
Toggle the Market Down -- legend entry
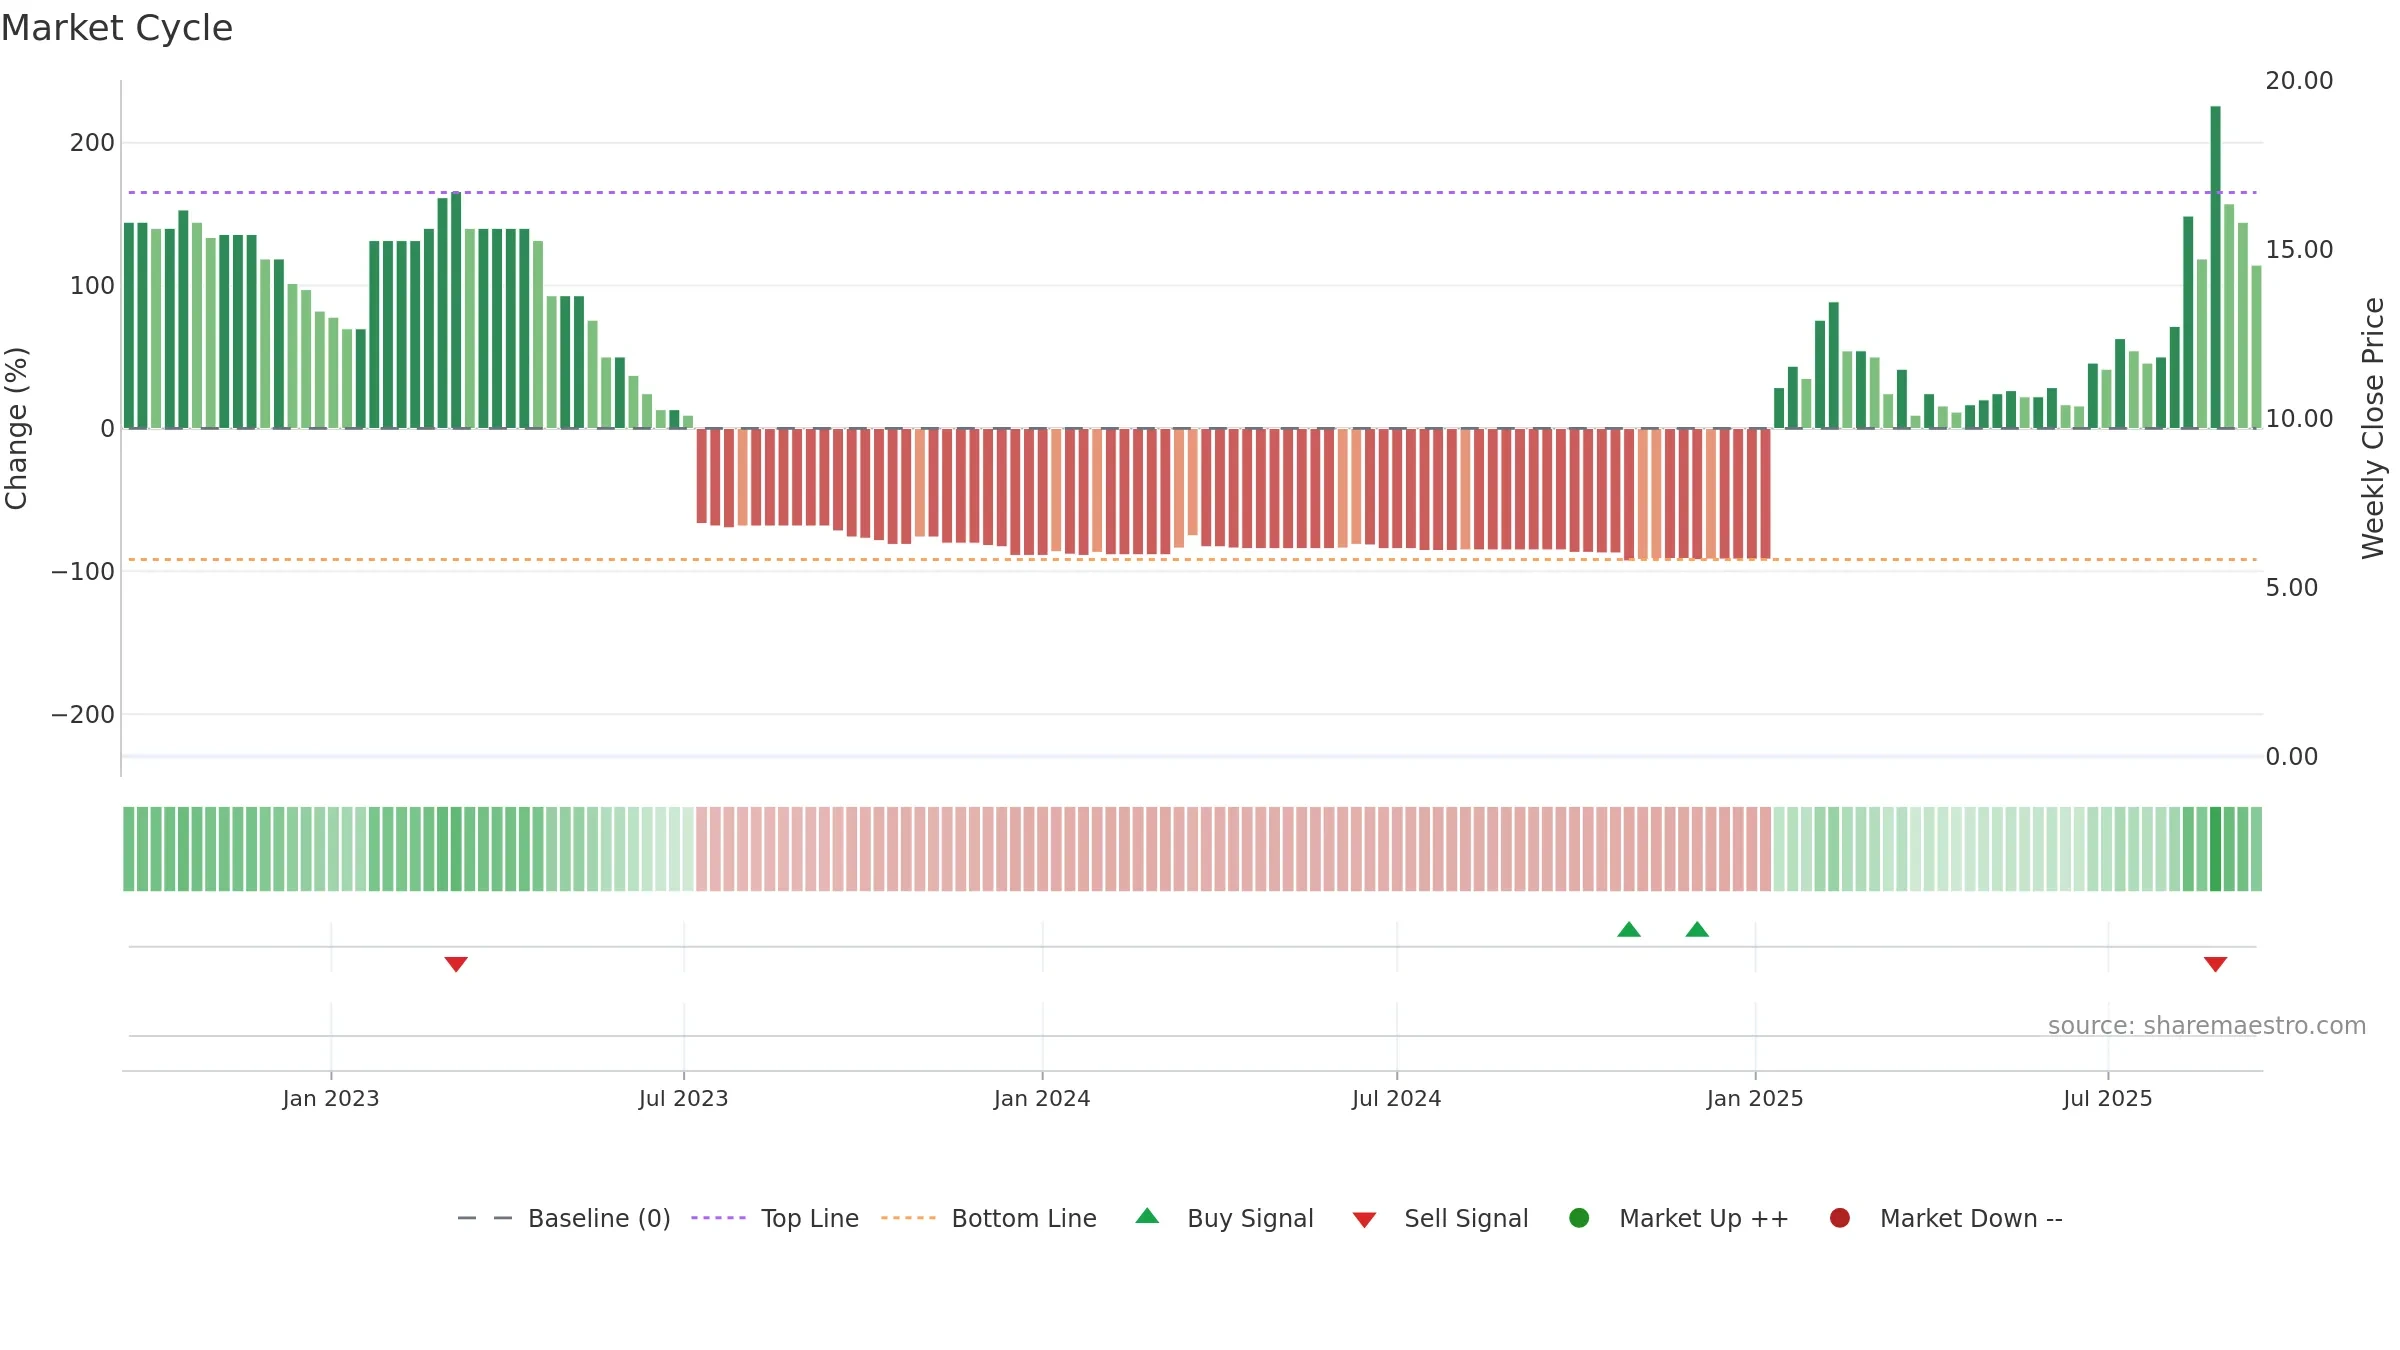[1946, 1218]
